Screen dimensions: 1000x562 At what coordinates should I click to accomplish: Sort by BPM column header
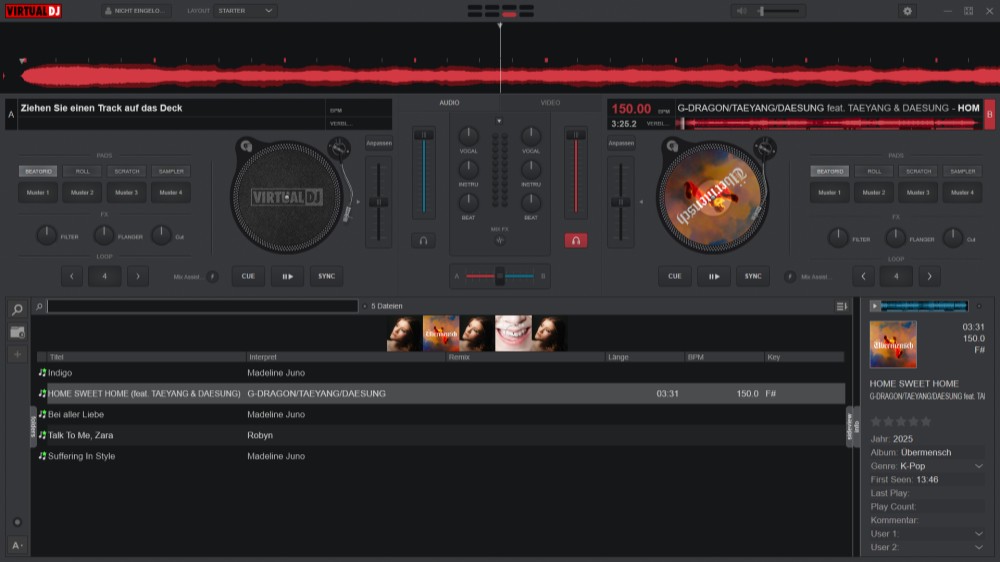click(x=724, y=357)
